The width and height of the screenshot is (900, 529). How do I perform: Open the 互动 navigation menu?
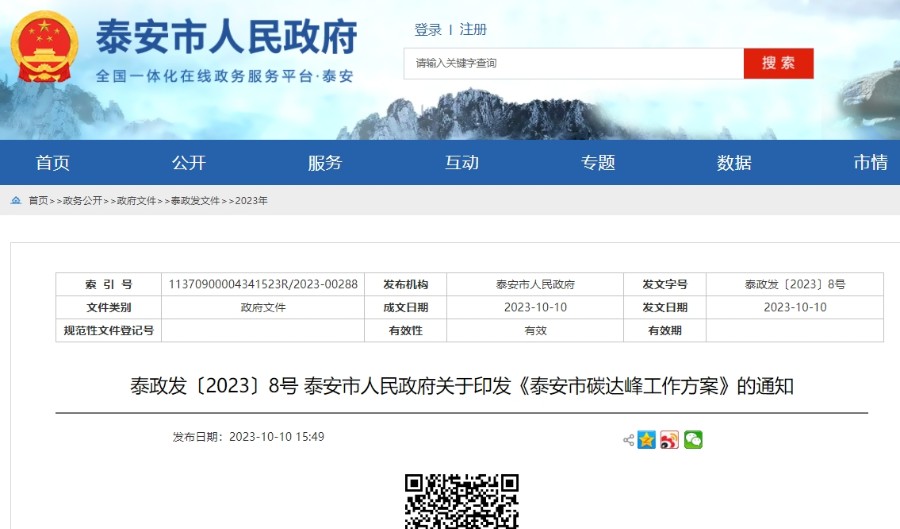point(461,163)
